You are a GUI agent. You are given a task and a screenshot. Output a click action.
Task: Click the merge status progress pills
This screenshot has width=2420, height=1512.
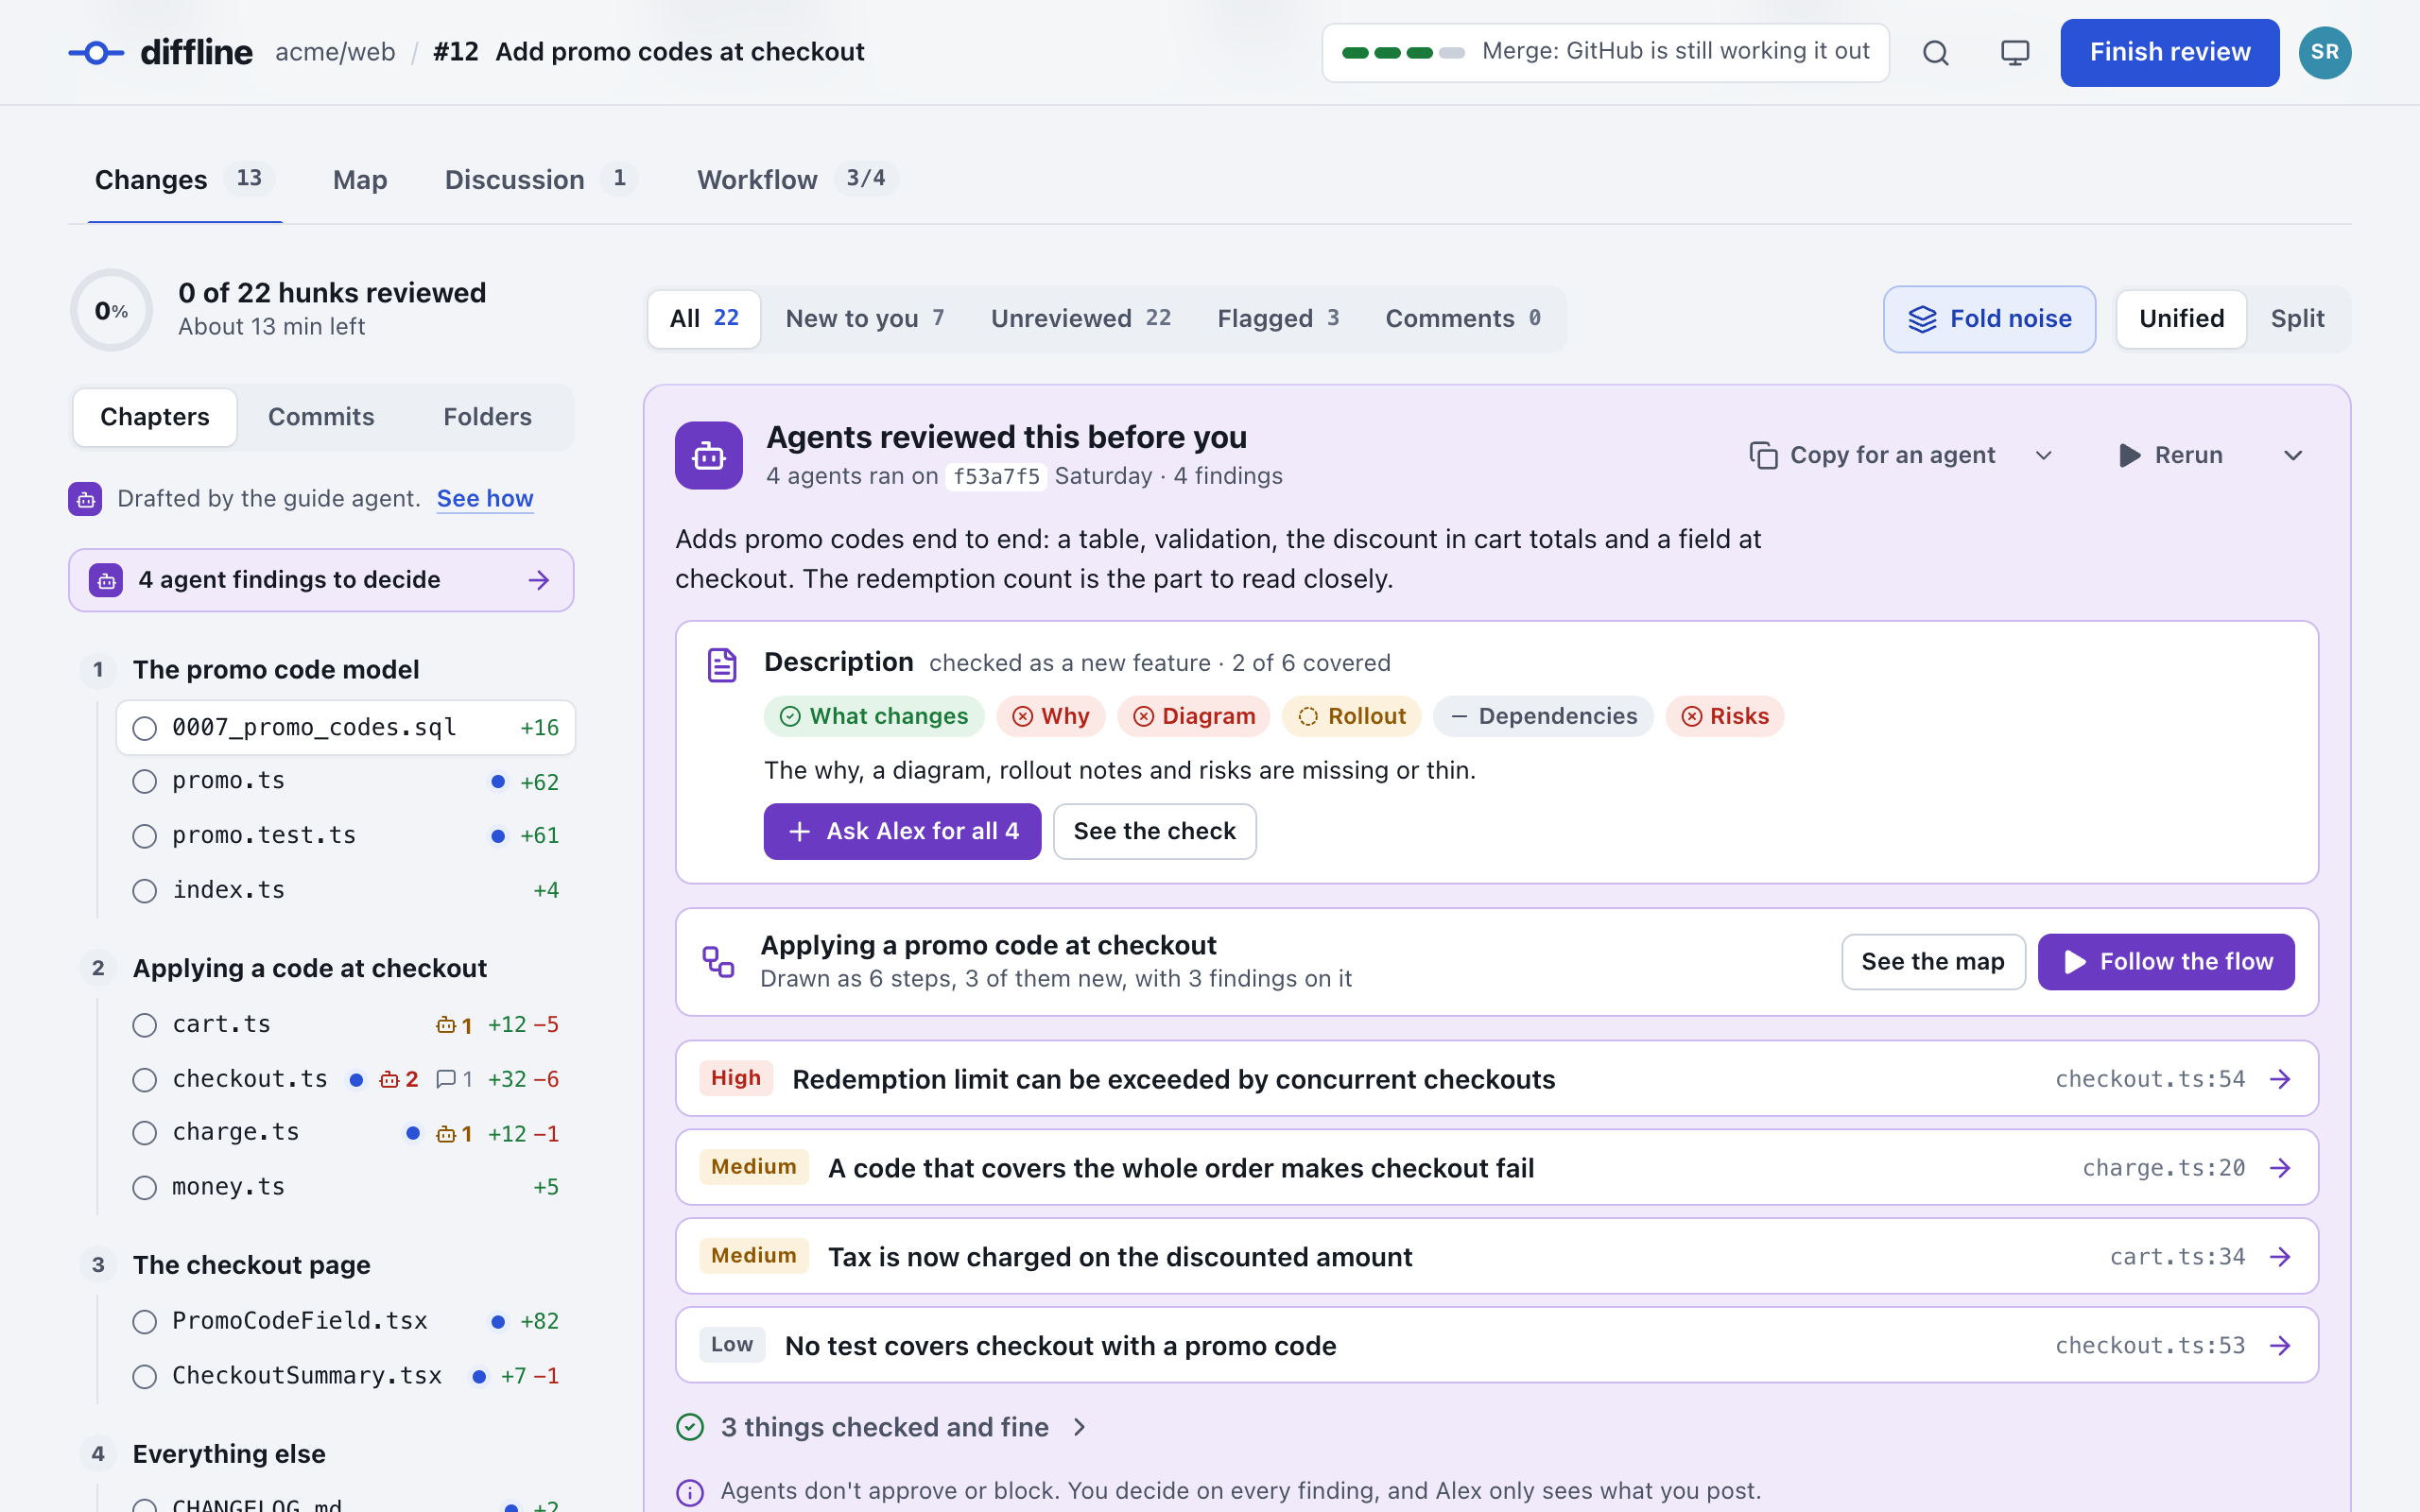[1403, 53]
